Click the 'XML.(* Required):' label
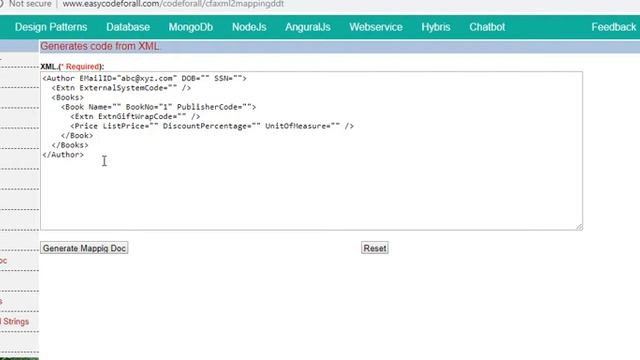The width and height of the screenshot is (640, 360). (72, 67)
